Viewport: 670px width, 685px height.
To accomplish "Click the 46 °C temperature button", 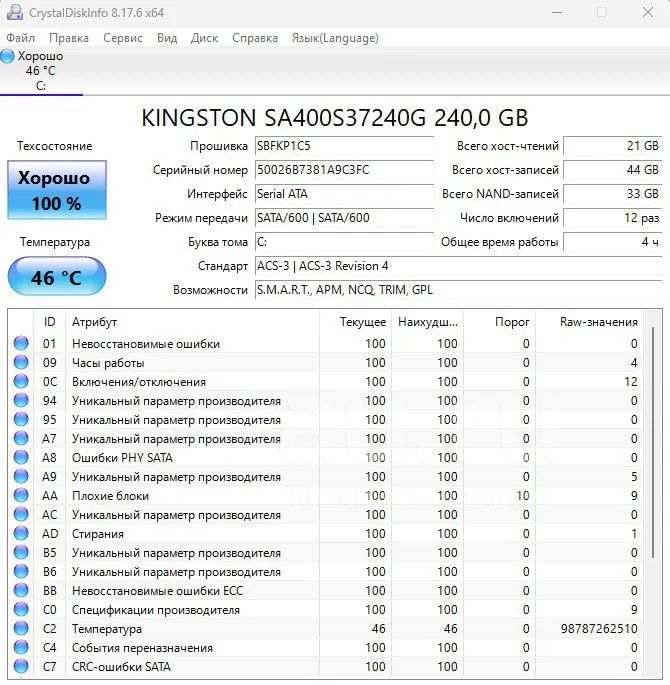I will [57, 277].
